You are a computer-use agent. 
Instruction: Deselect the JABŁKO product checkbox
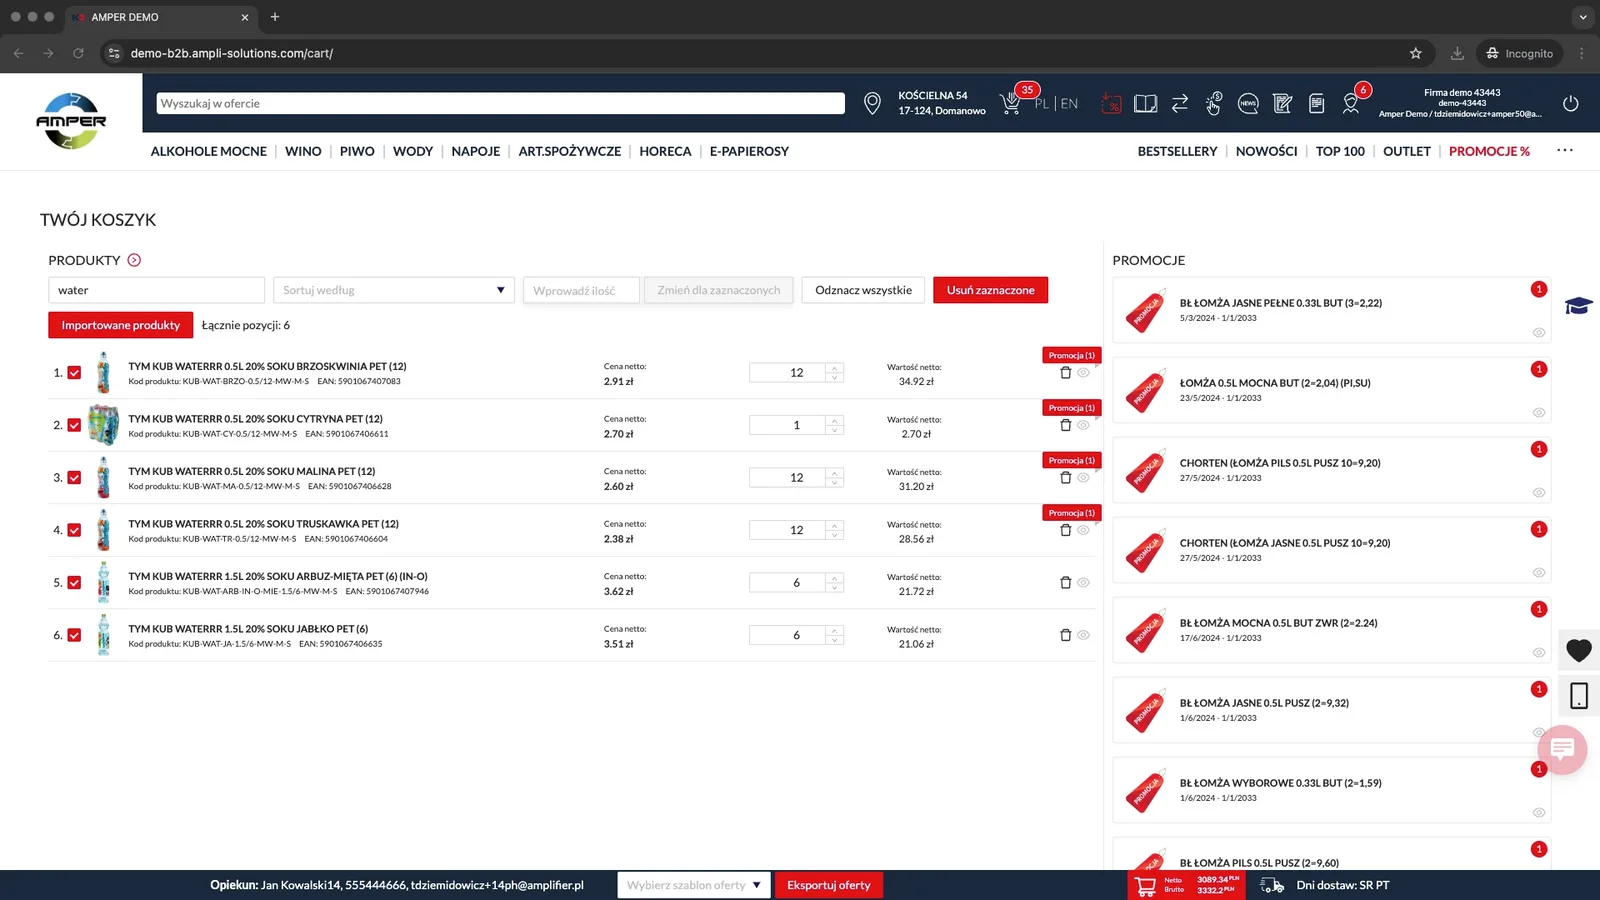pyautogui.click(x=74, y=635)
